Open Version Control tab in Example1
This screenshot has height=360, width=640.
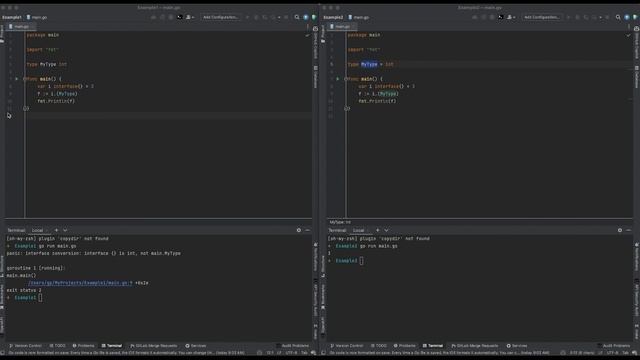[x=25, y=346]
